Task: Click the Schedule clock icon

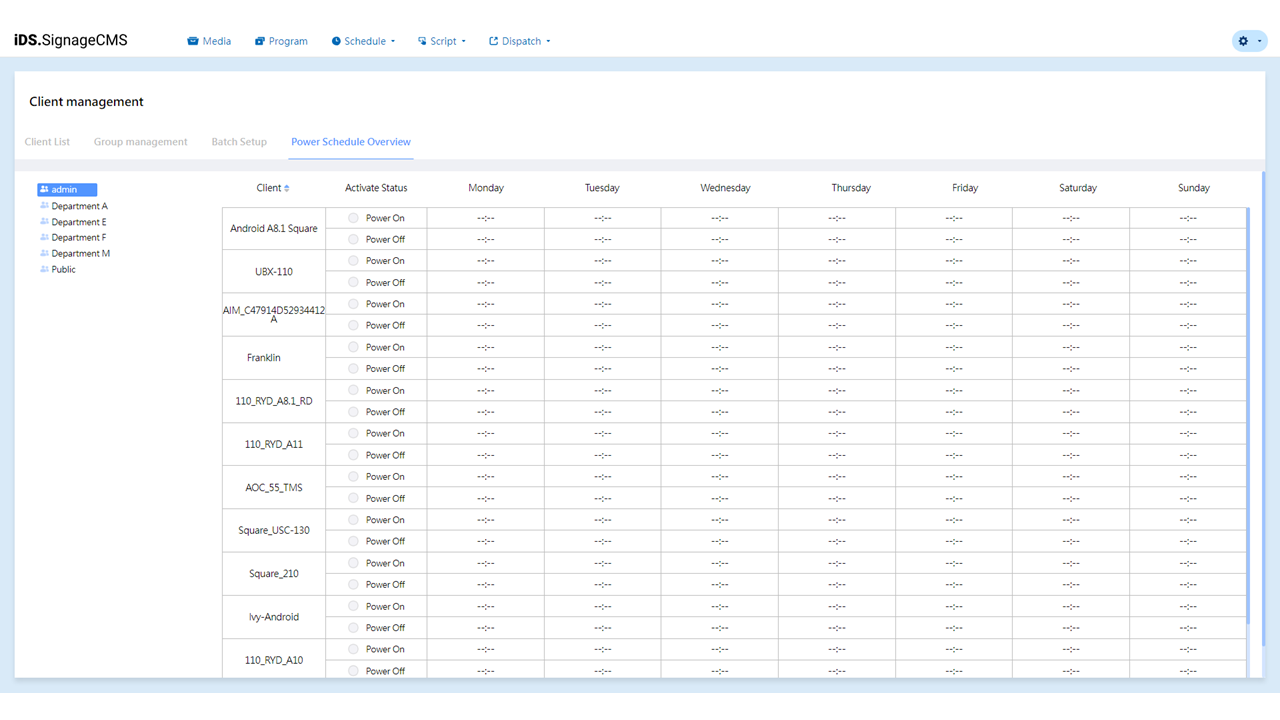Action: 336,41
